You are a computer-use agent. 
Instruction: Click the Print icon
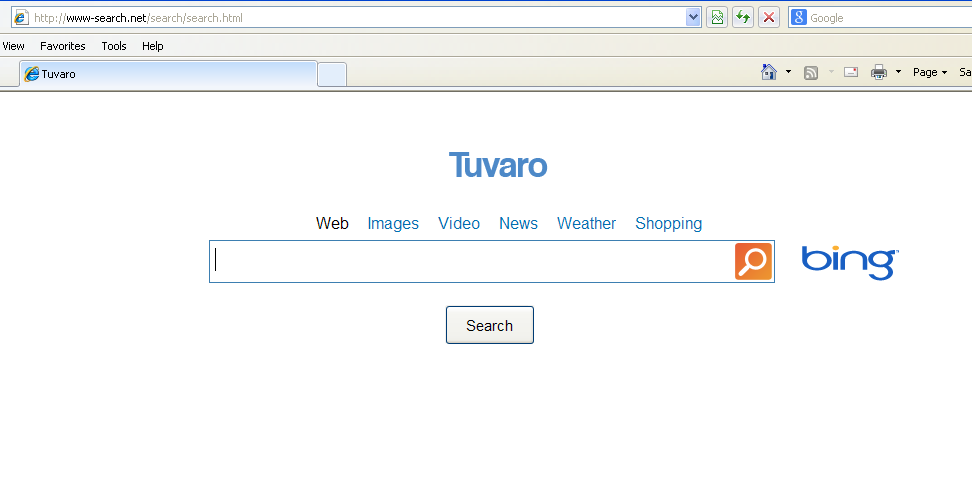click(879, 73)
